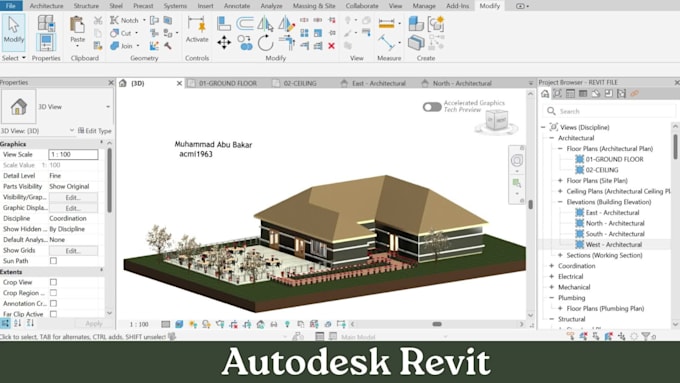
Task: Click the Notch geometry tool
Action: [x=124, y=20]
